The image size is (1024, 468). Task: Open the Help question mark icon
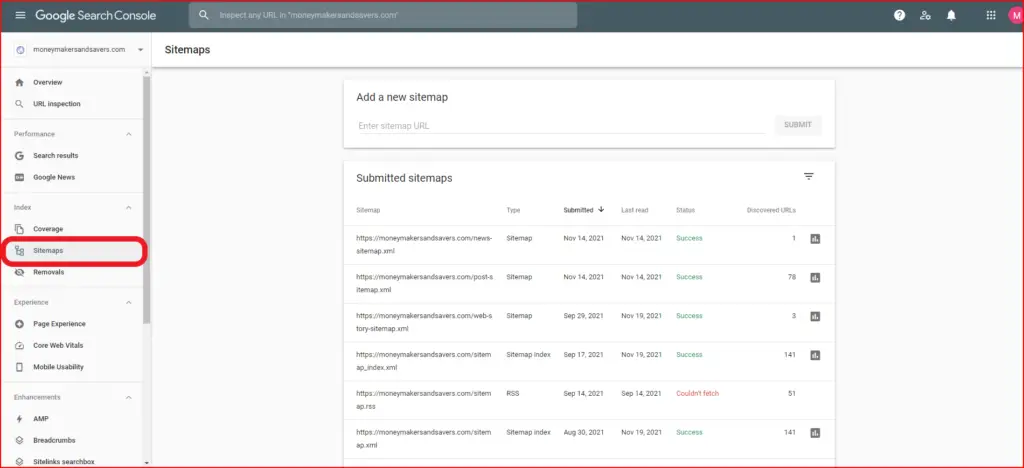point(899,15)
